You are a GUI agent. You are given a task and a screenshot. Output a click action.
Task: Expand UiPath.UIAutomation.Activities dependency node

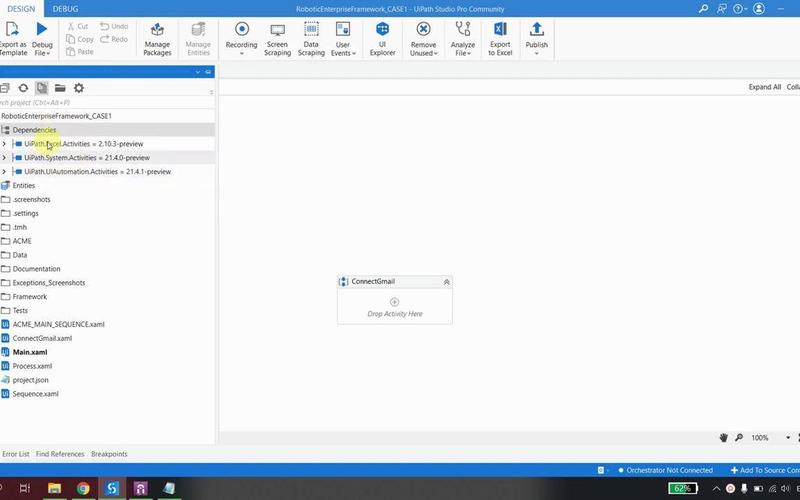pos(5,172)
